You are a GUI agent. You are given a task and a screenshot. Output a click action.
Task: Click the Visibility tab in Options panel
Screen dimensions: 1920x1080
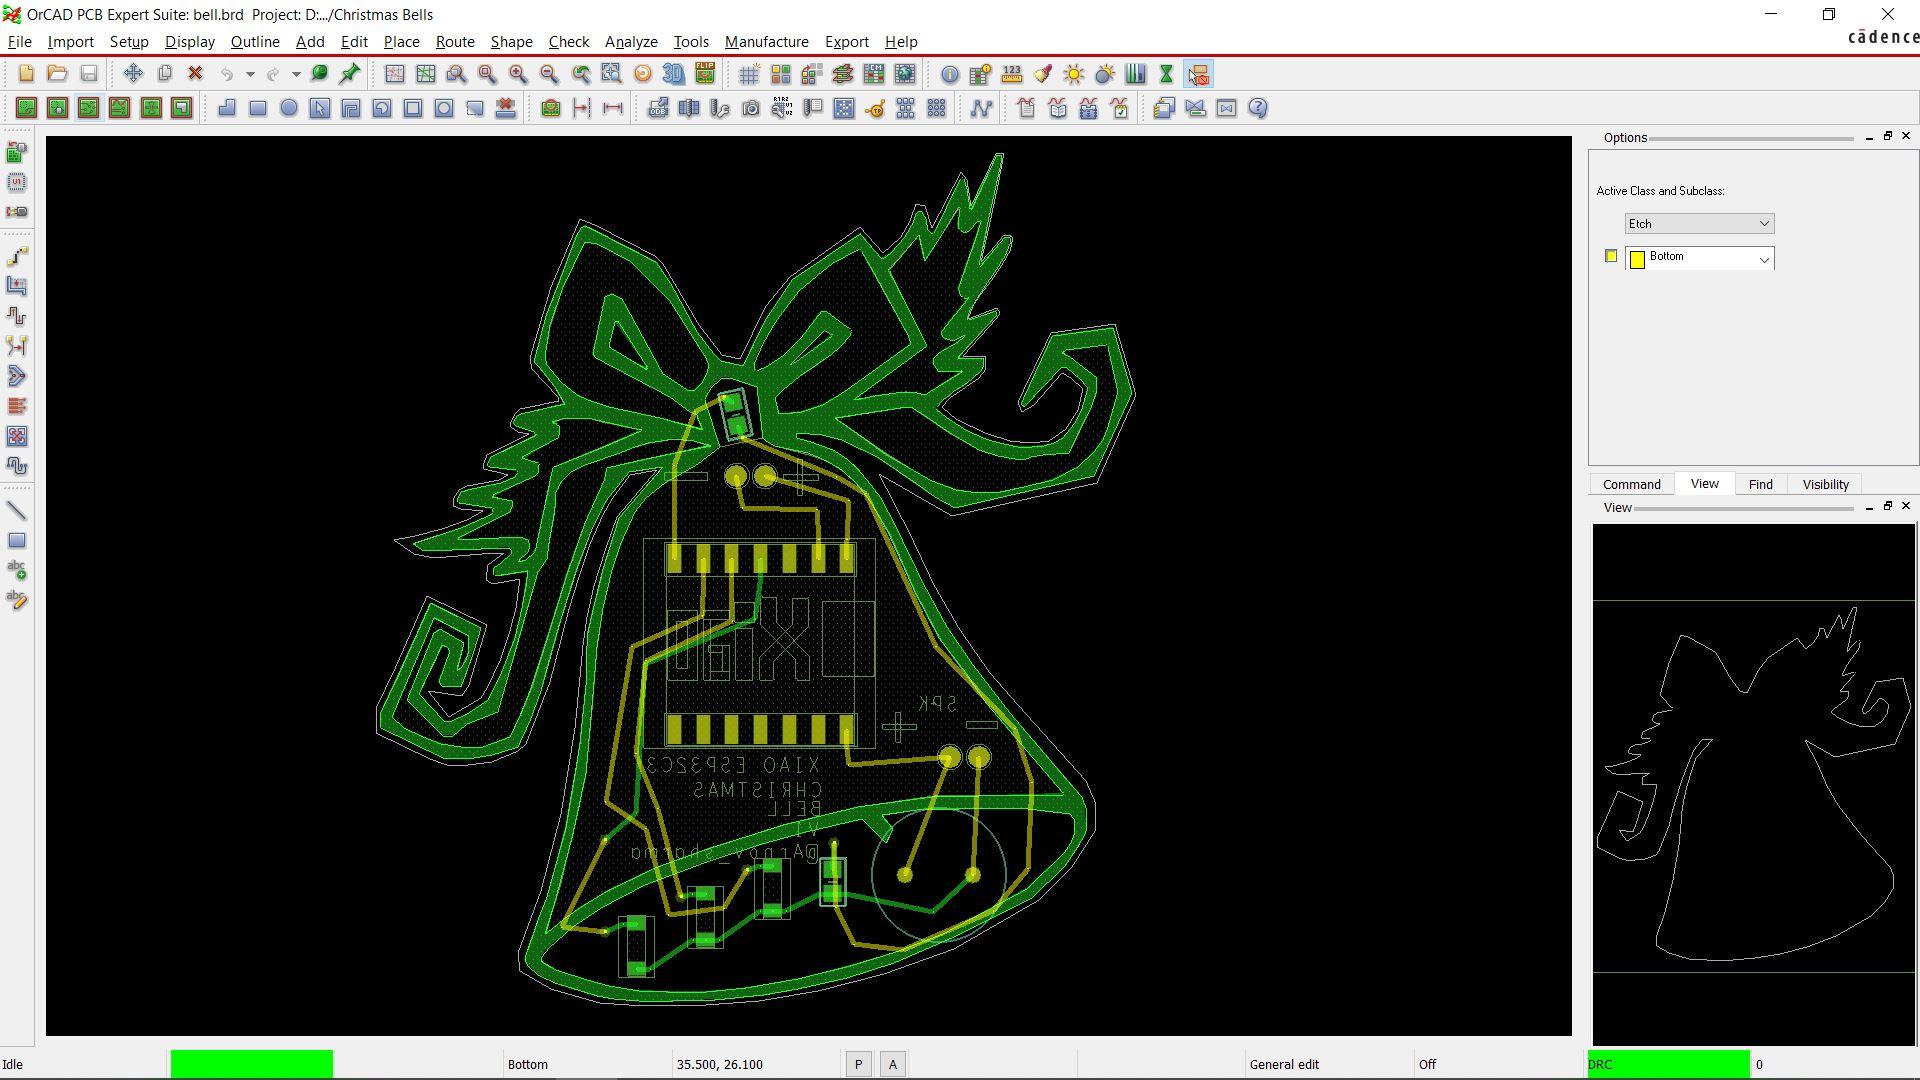(1826, 484)
